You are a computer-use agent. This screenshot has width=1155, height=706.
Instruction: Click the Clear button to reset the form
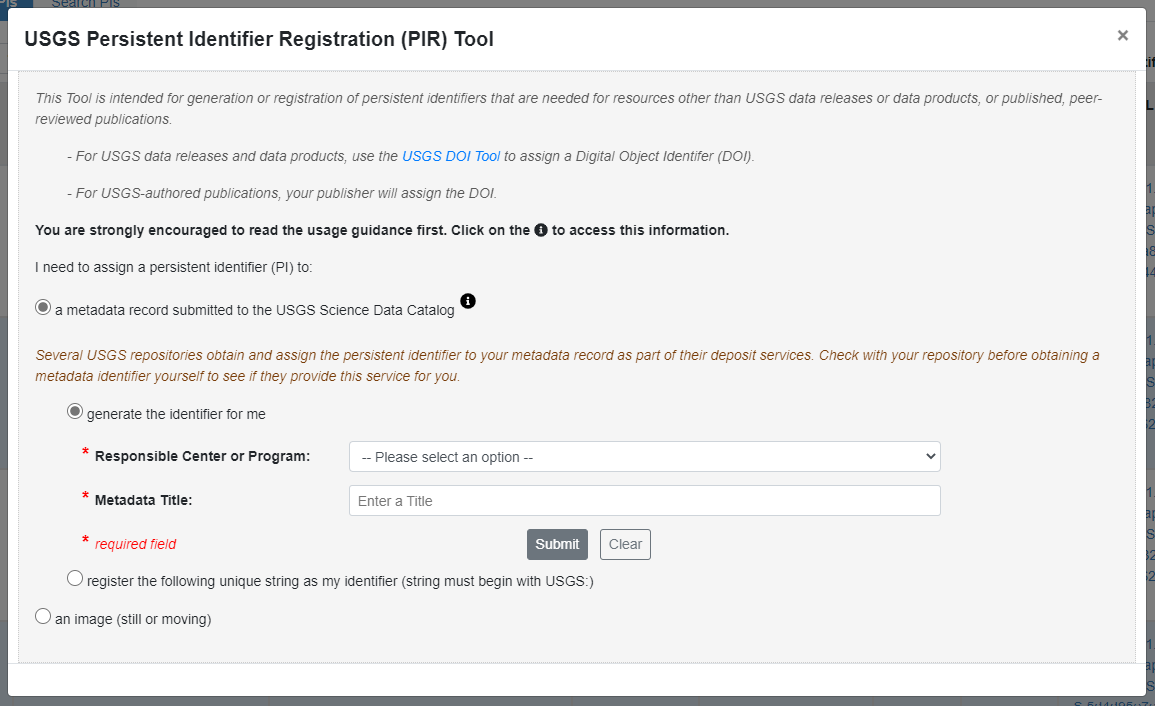click(x=624, y=544)
